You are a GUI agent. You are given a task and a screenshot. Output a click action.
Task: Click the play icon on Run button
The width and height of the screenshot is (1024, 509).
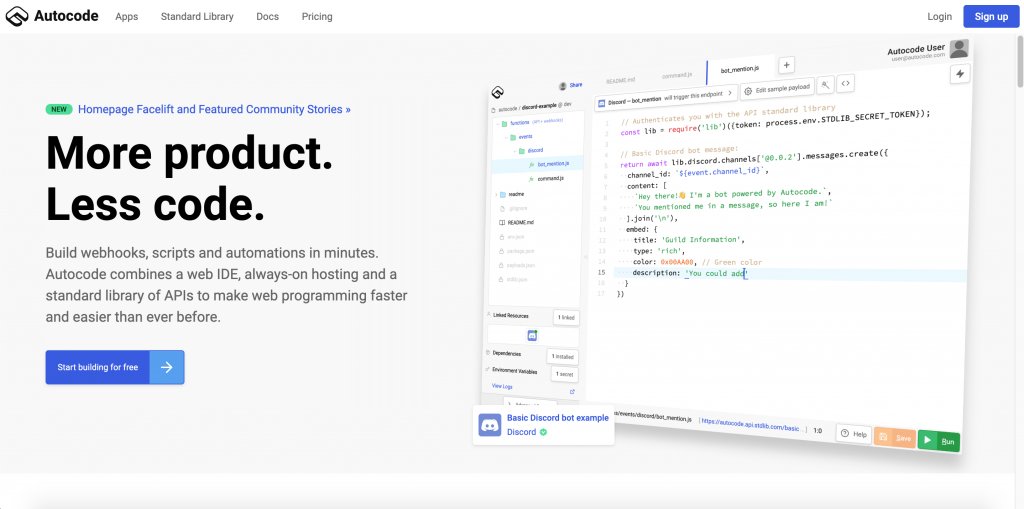(928, 440)
